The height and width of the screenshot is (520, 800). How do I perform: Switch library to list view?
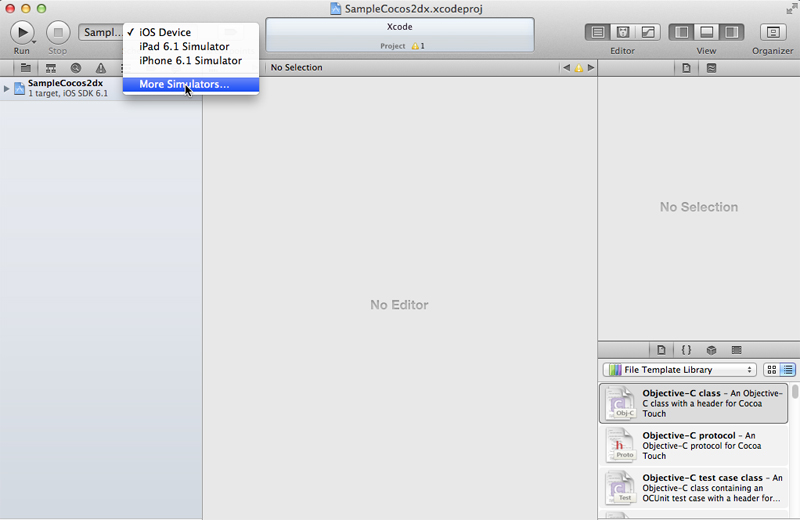click(x=788, y=369)
